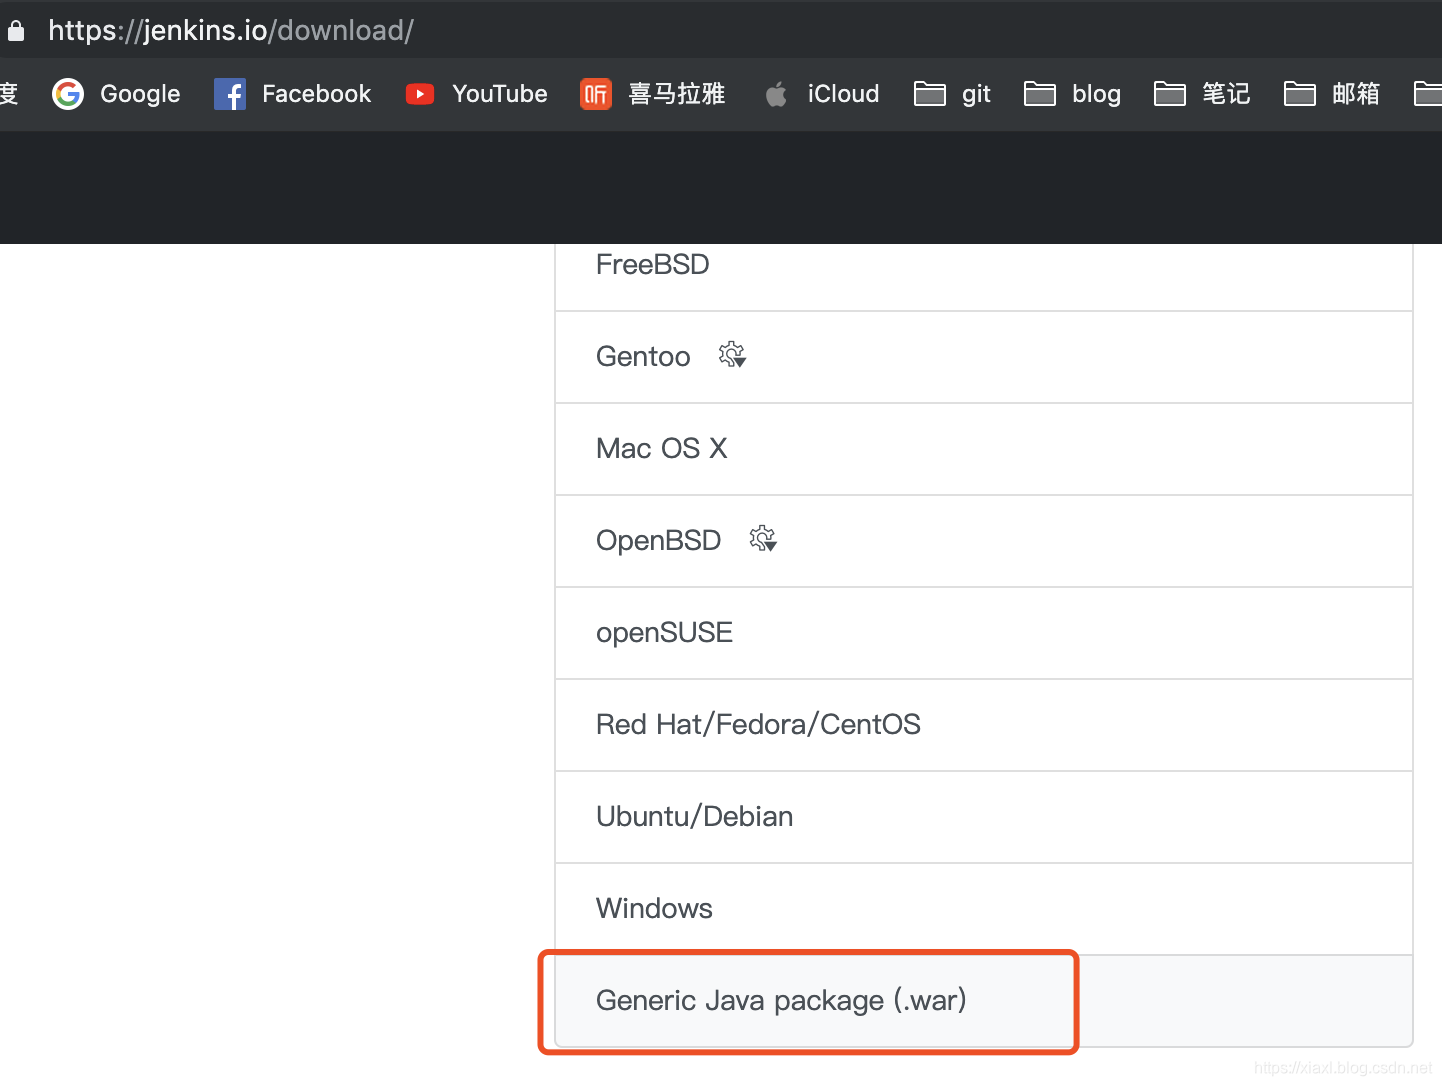Viewport: 1442px width, 1086px height.
Task: Expand the blog bookmarks folder
Action: pyautogui.click(x=1072, y=94)
